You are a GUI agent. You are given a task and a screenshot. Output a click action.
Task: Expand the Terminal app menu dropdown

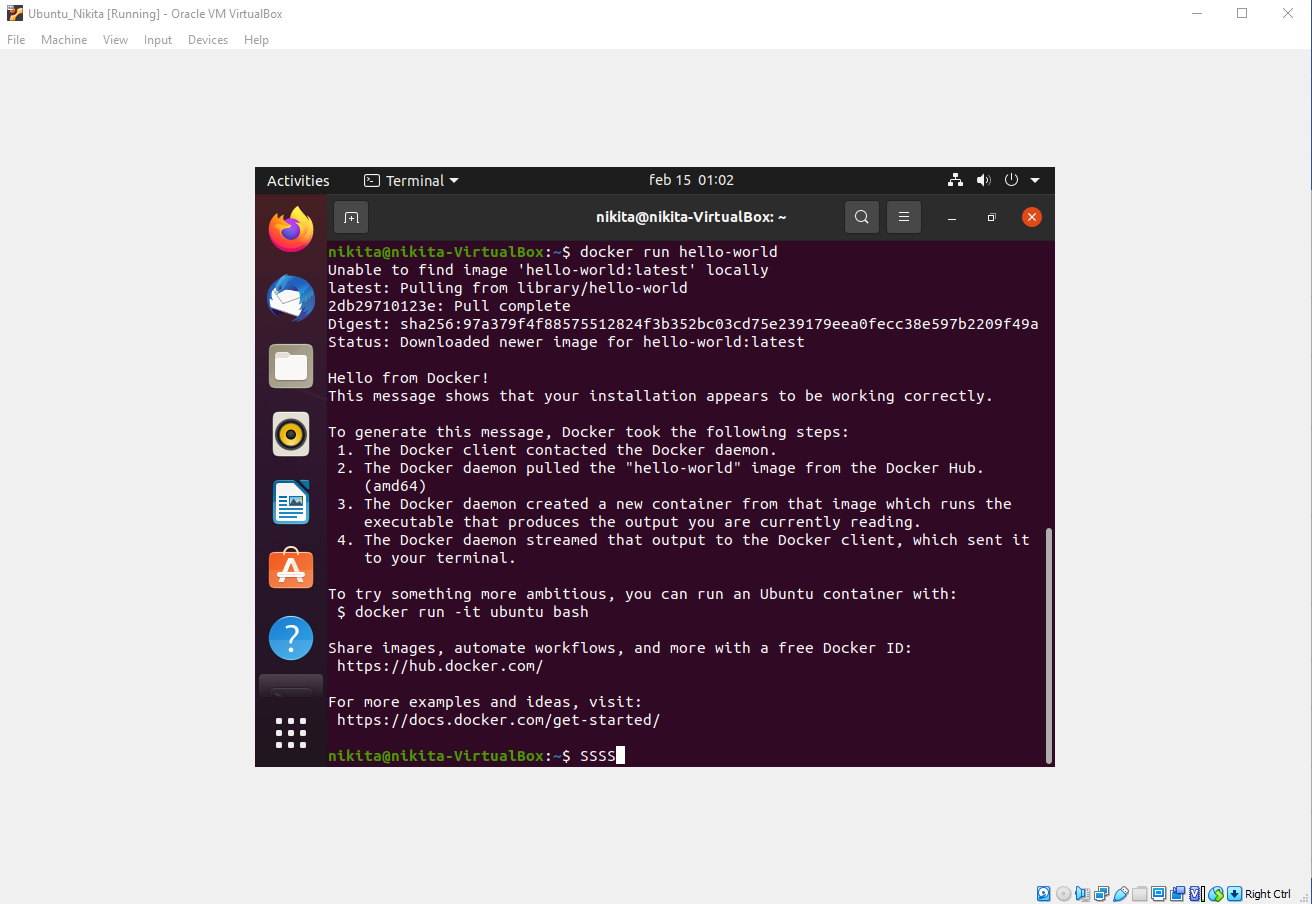pos(411,180)
